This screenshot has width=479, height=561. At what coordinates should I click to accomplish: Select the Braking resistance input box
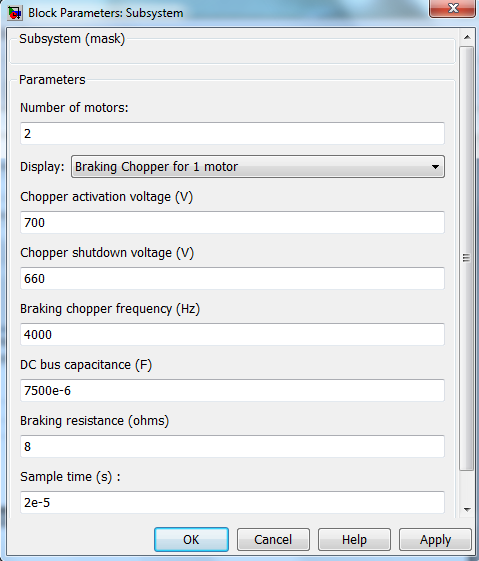(232, 446)
